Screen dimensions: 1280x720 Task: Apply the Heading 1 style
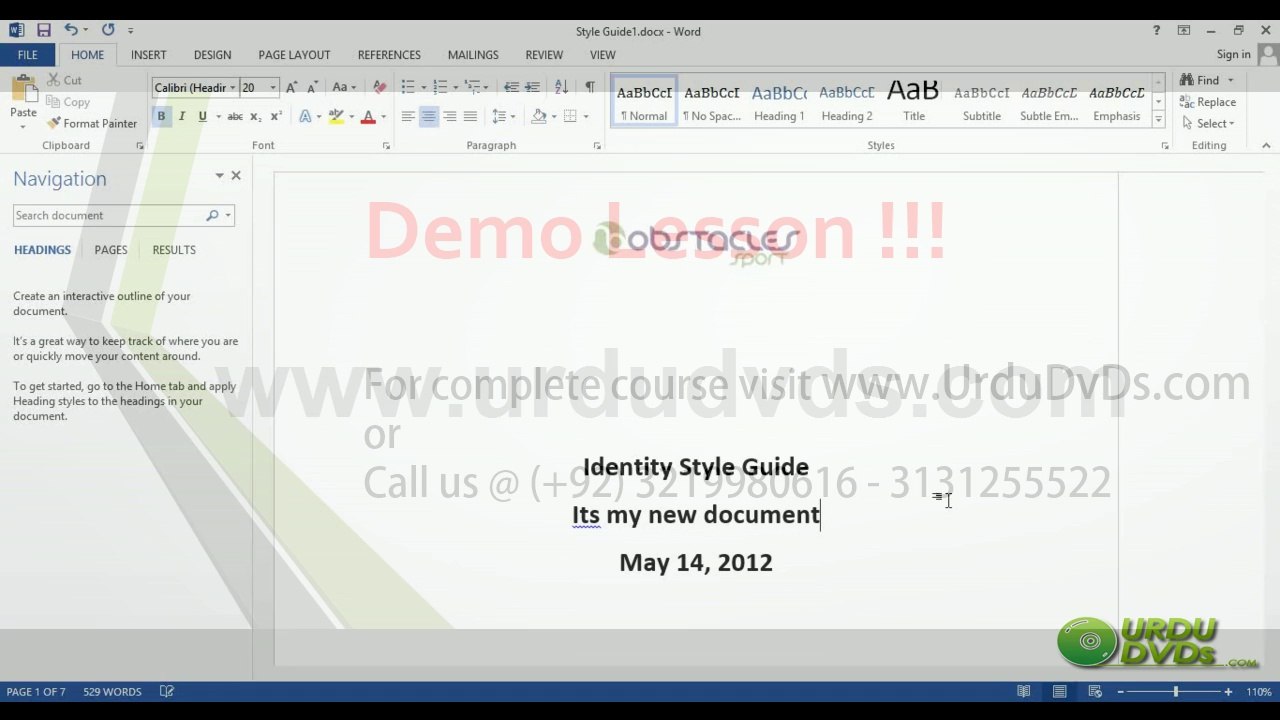pyautogui.click(x=779, y=102)
